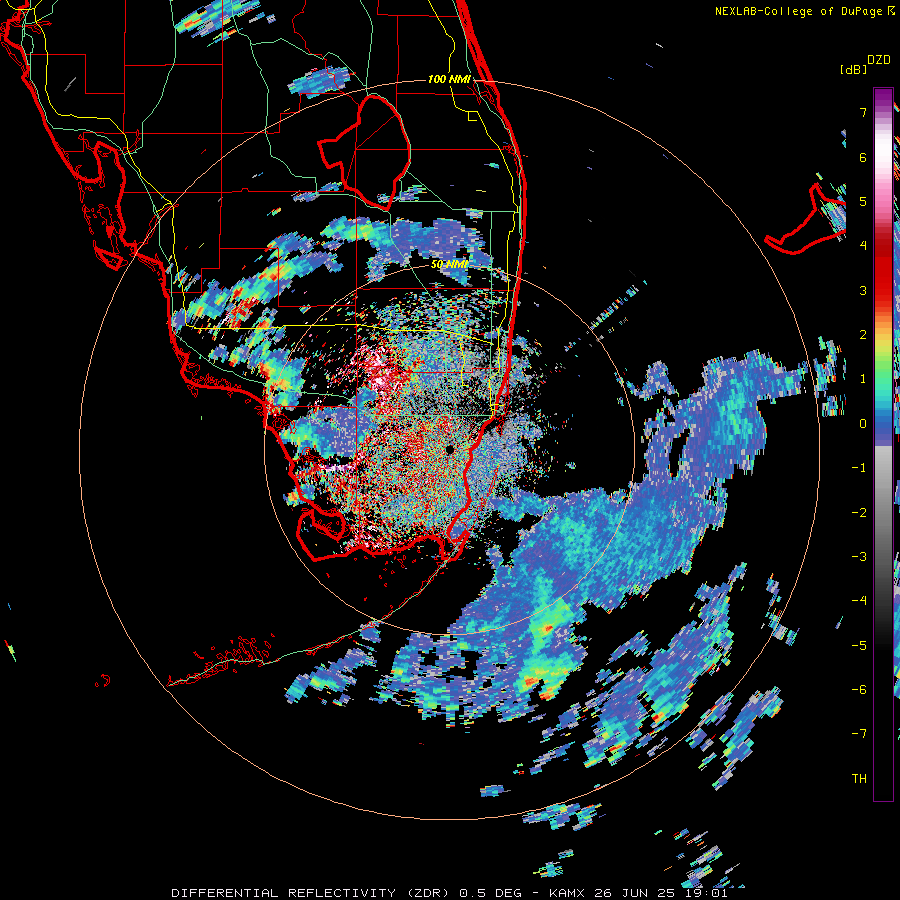Click the KAMX 26 JUN 25 19:01 timestamp
Viewport: 900px width, 900px height.
[638, 893]
